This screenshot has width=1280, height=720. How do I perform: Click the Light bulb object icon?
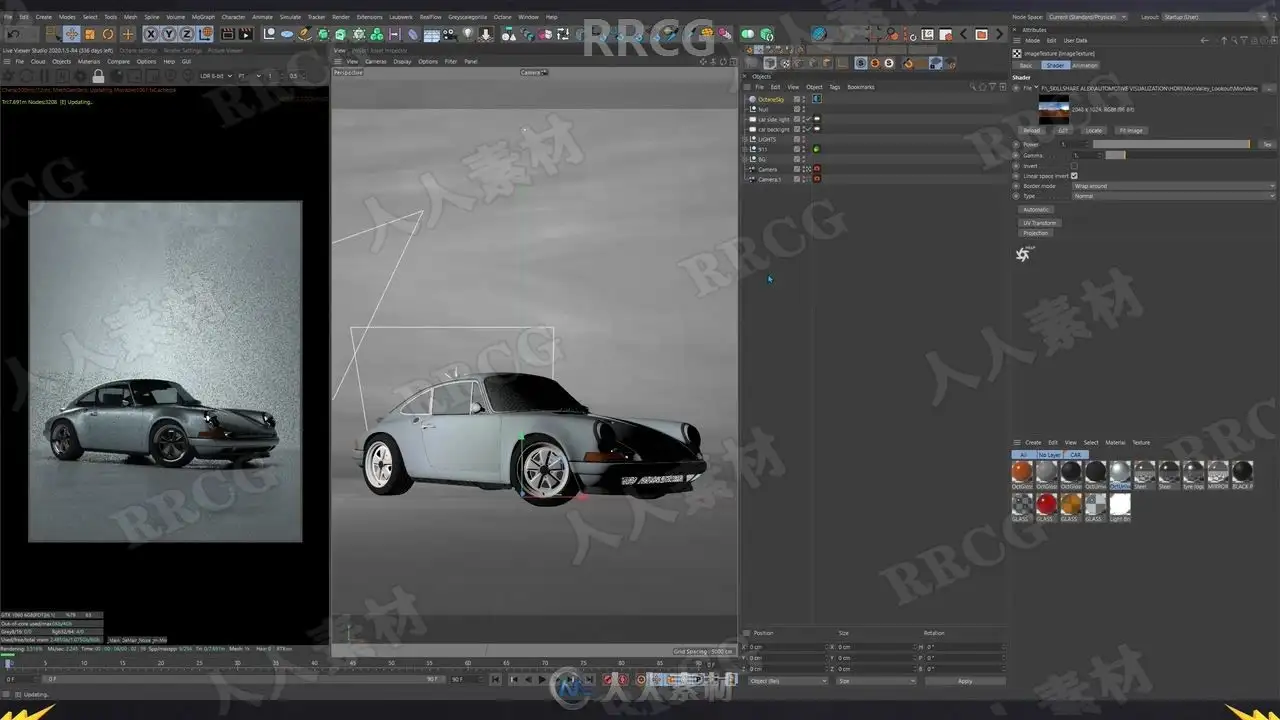click(x=467, y=34)
